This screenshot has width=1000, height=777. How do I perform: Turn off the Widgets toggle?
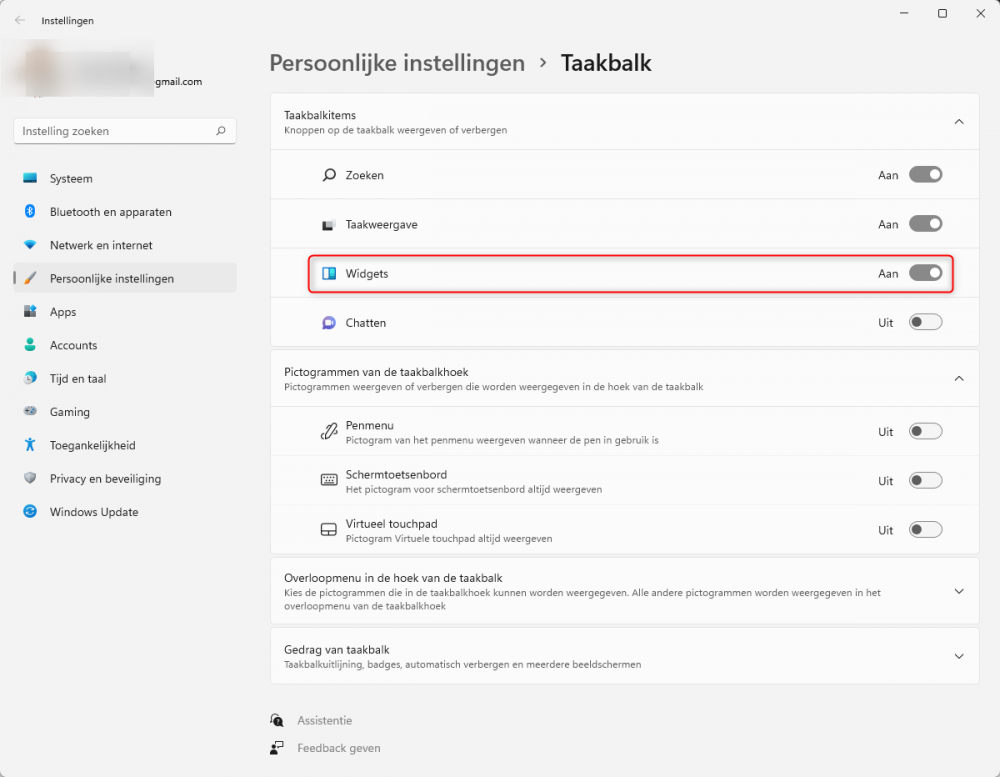(925, 273)
